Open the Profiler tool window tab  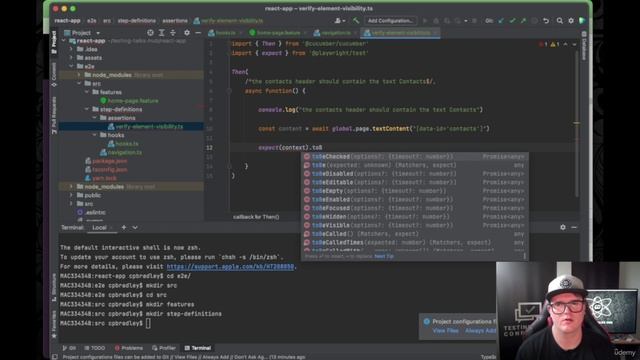(164, 348)
